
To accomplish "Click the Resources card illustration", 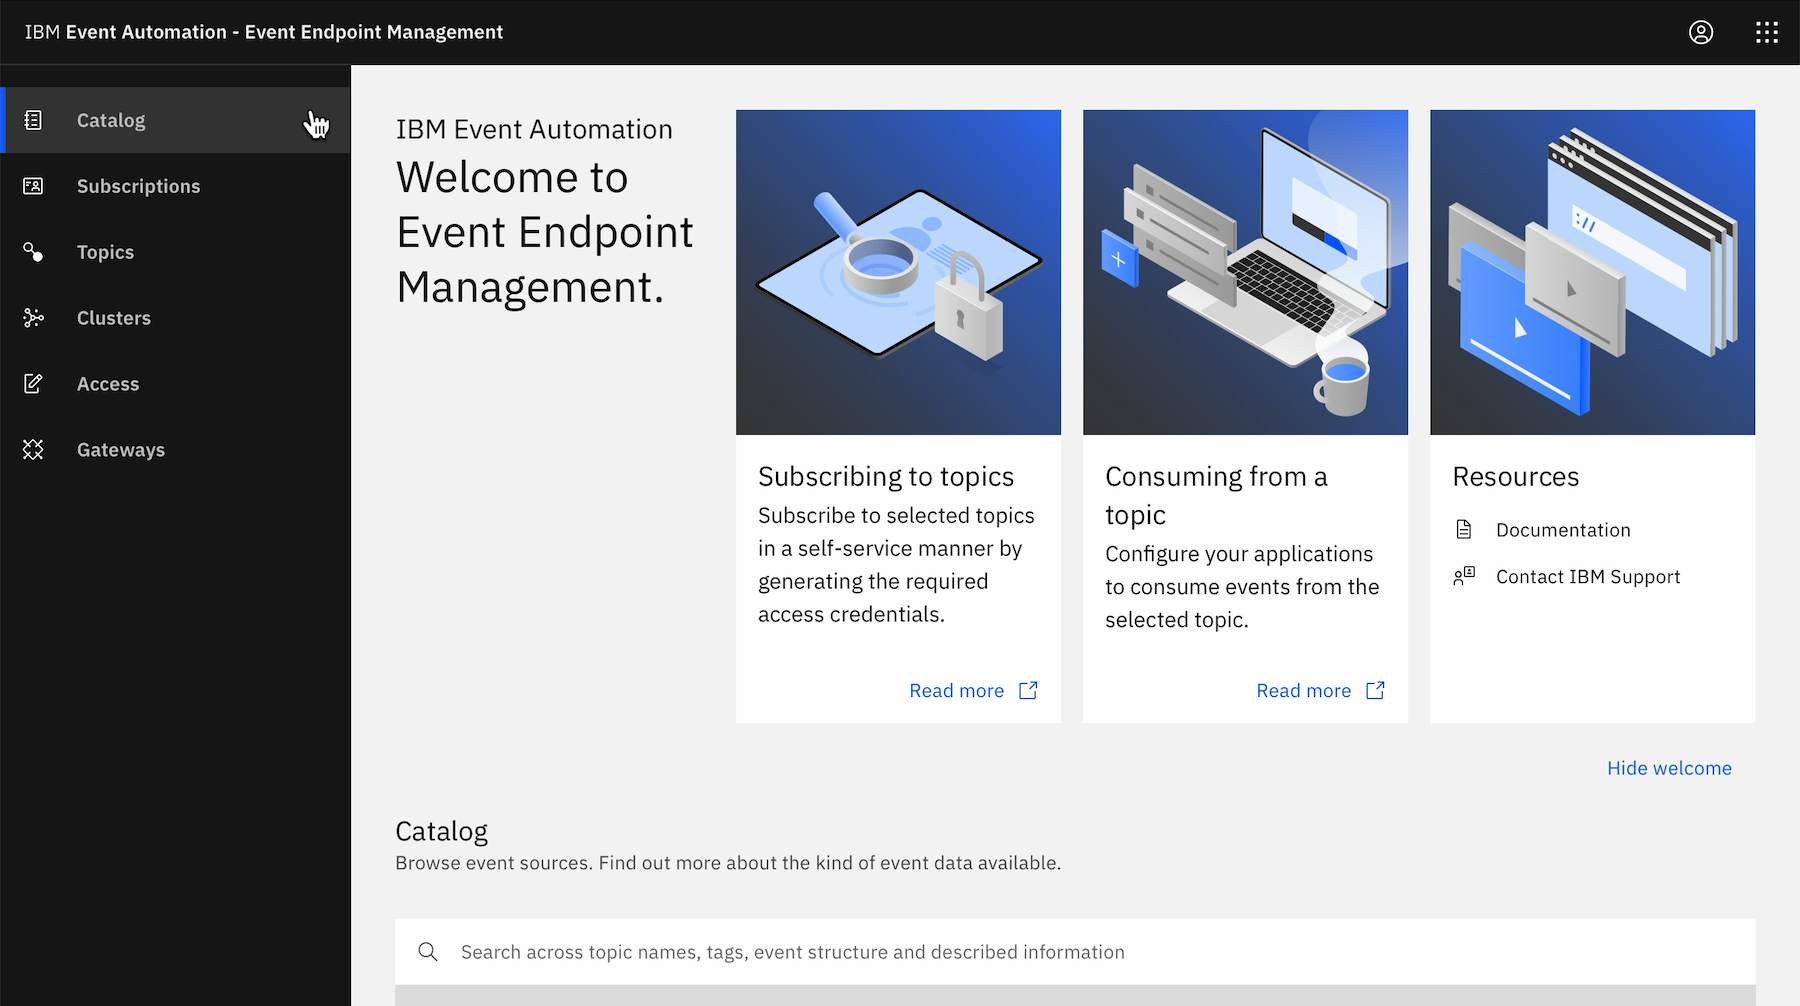I will pyautogui.click(x=1592, y=272).
